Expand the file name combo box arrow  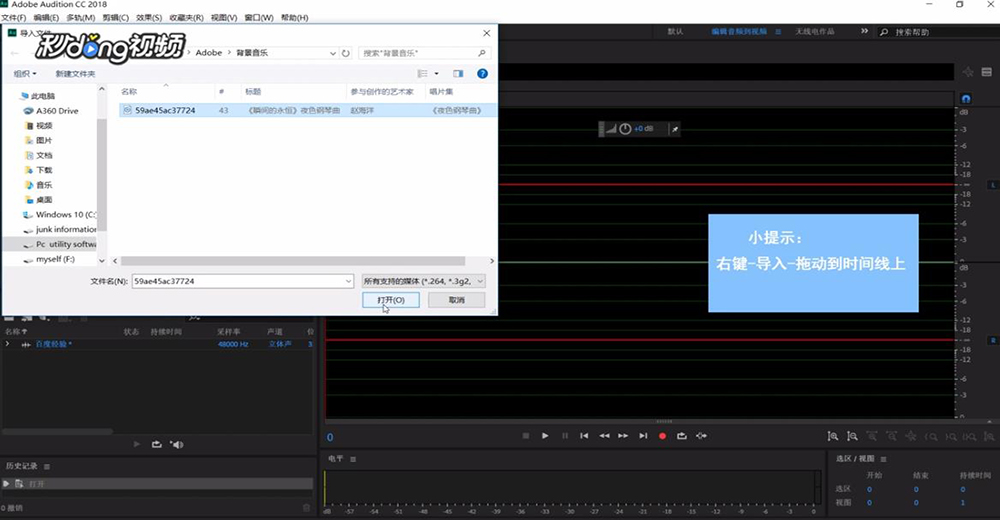(x=348, y=281)
